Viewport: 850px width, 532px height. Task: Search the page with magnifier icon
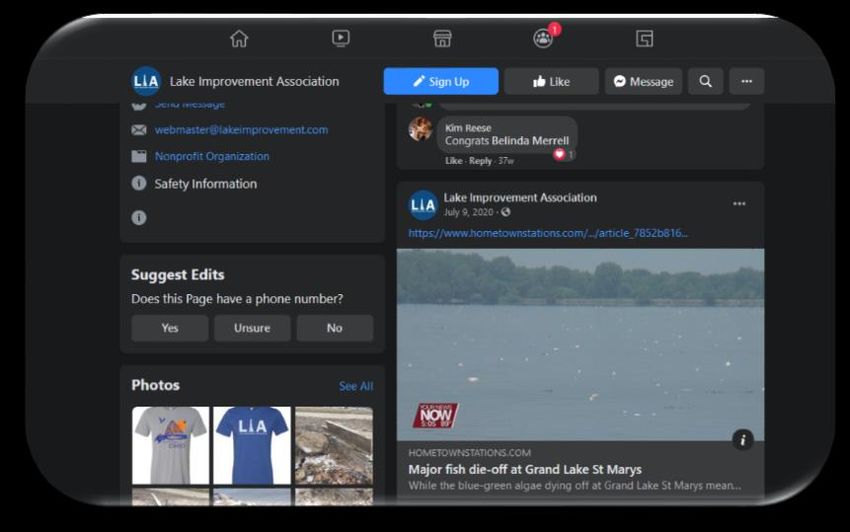[705, 81]
